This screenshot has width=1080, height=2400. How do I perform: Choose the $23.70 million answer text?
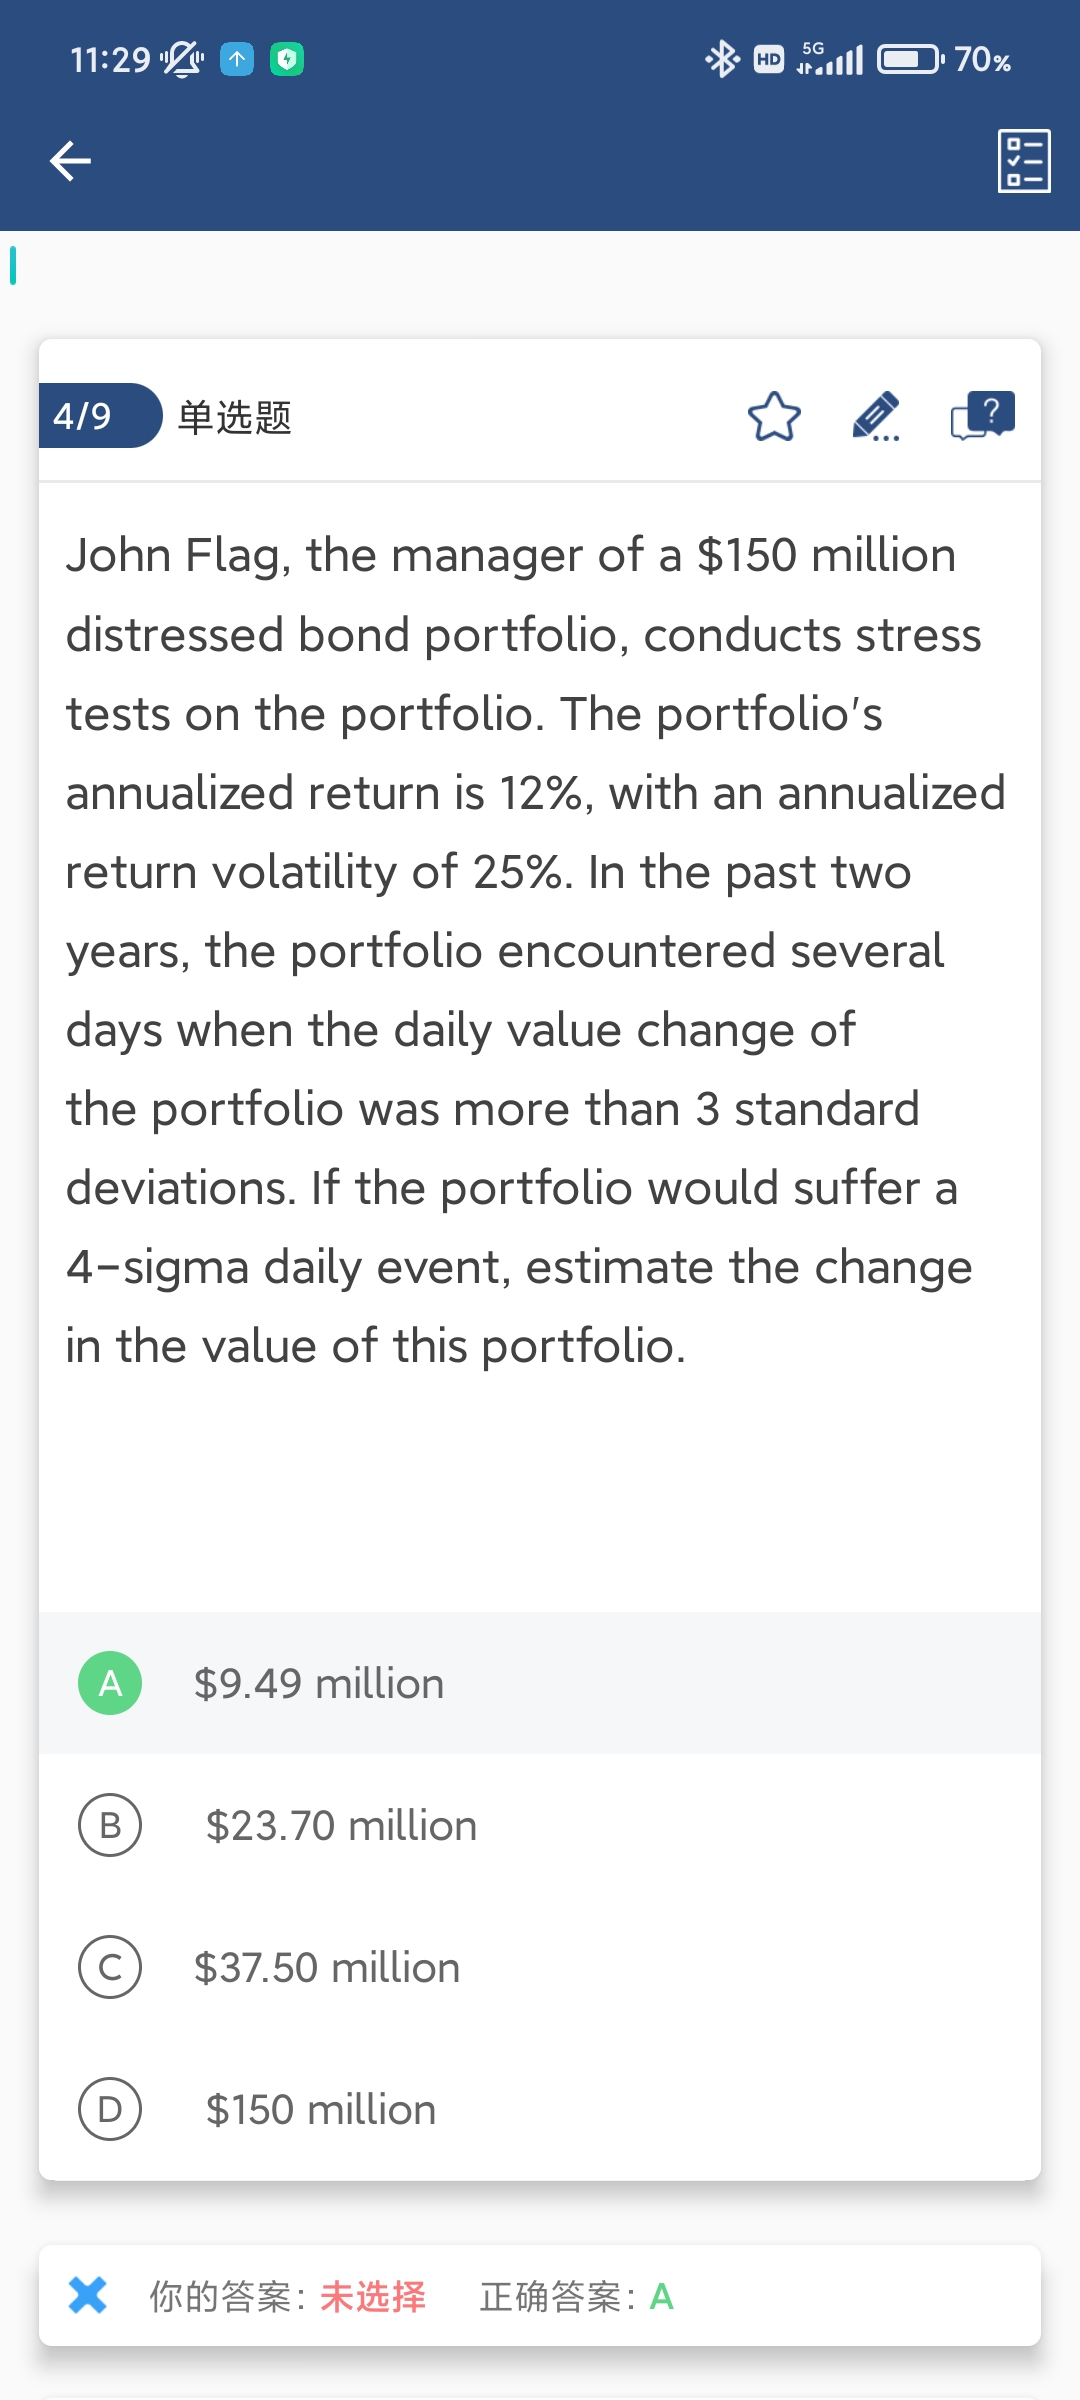[x=341, y=1826]
